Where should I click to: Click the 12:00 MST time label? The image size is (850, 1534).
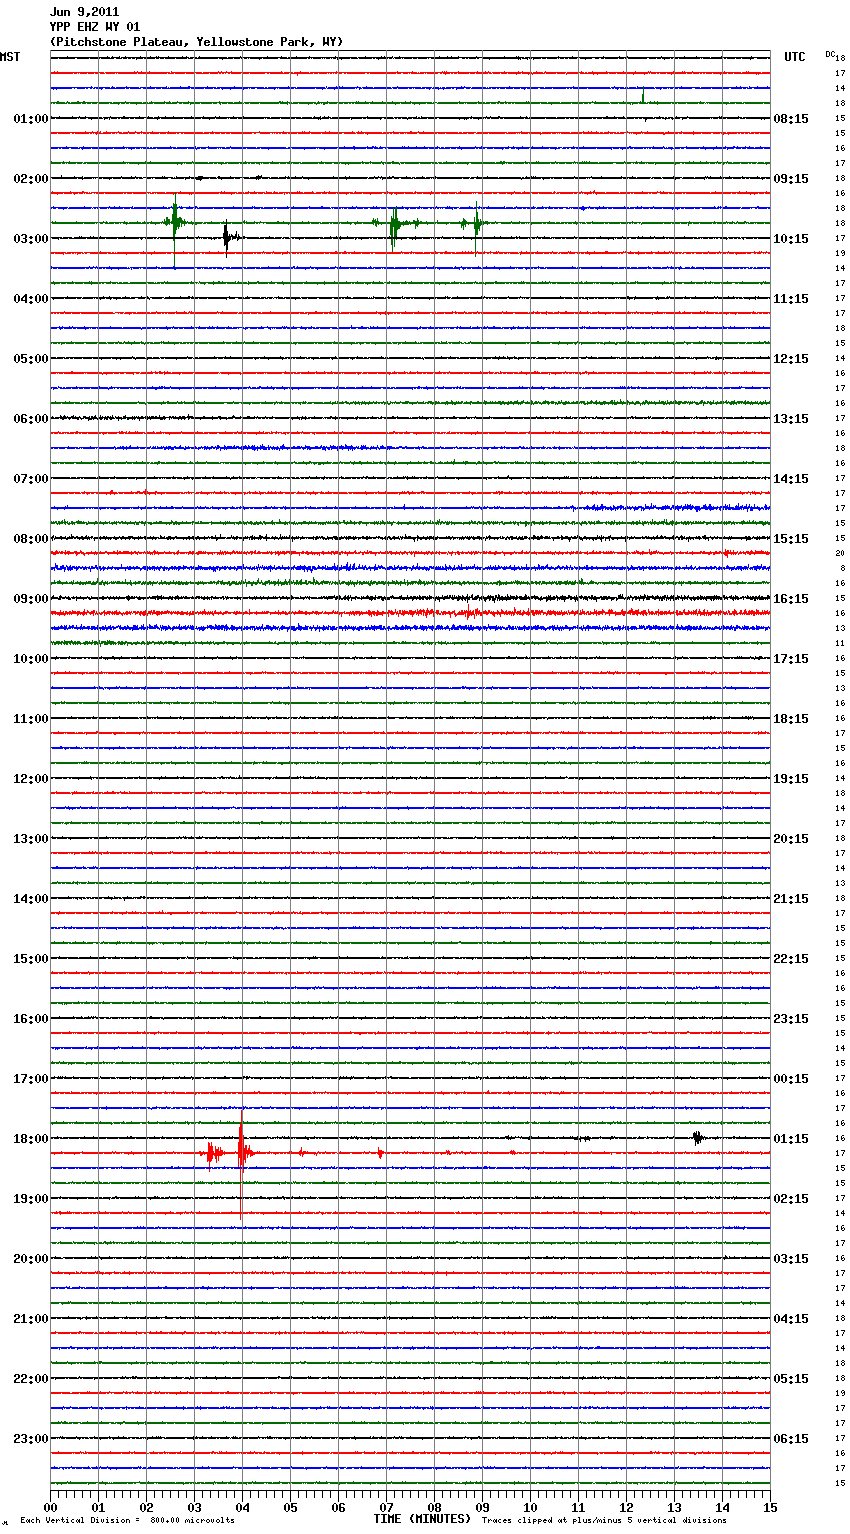31,779
